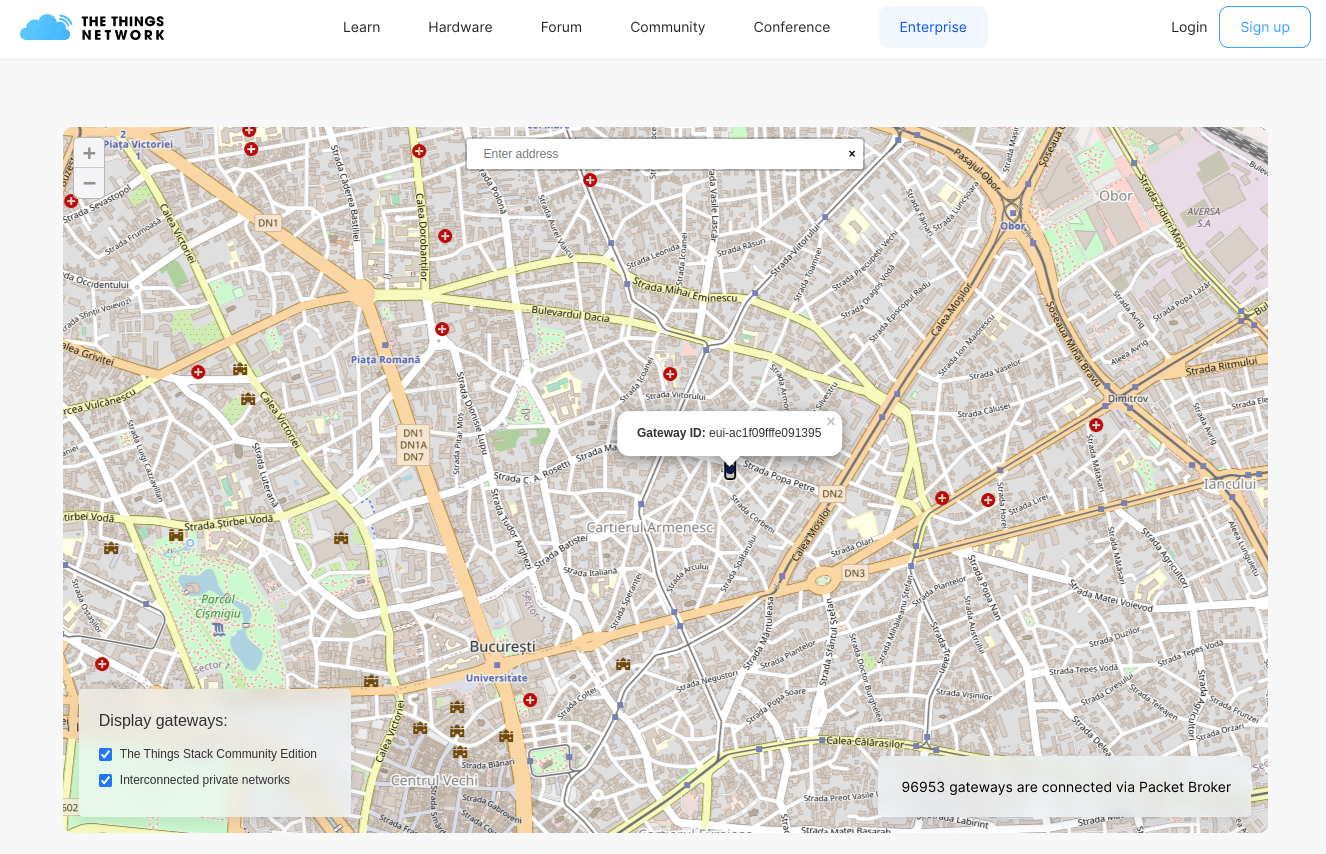Viewport: 1326px width, 854px height.
Task: Open the Conference link
Action: click(x=791, y=27)
